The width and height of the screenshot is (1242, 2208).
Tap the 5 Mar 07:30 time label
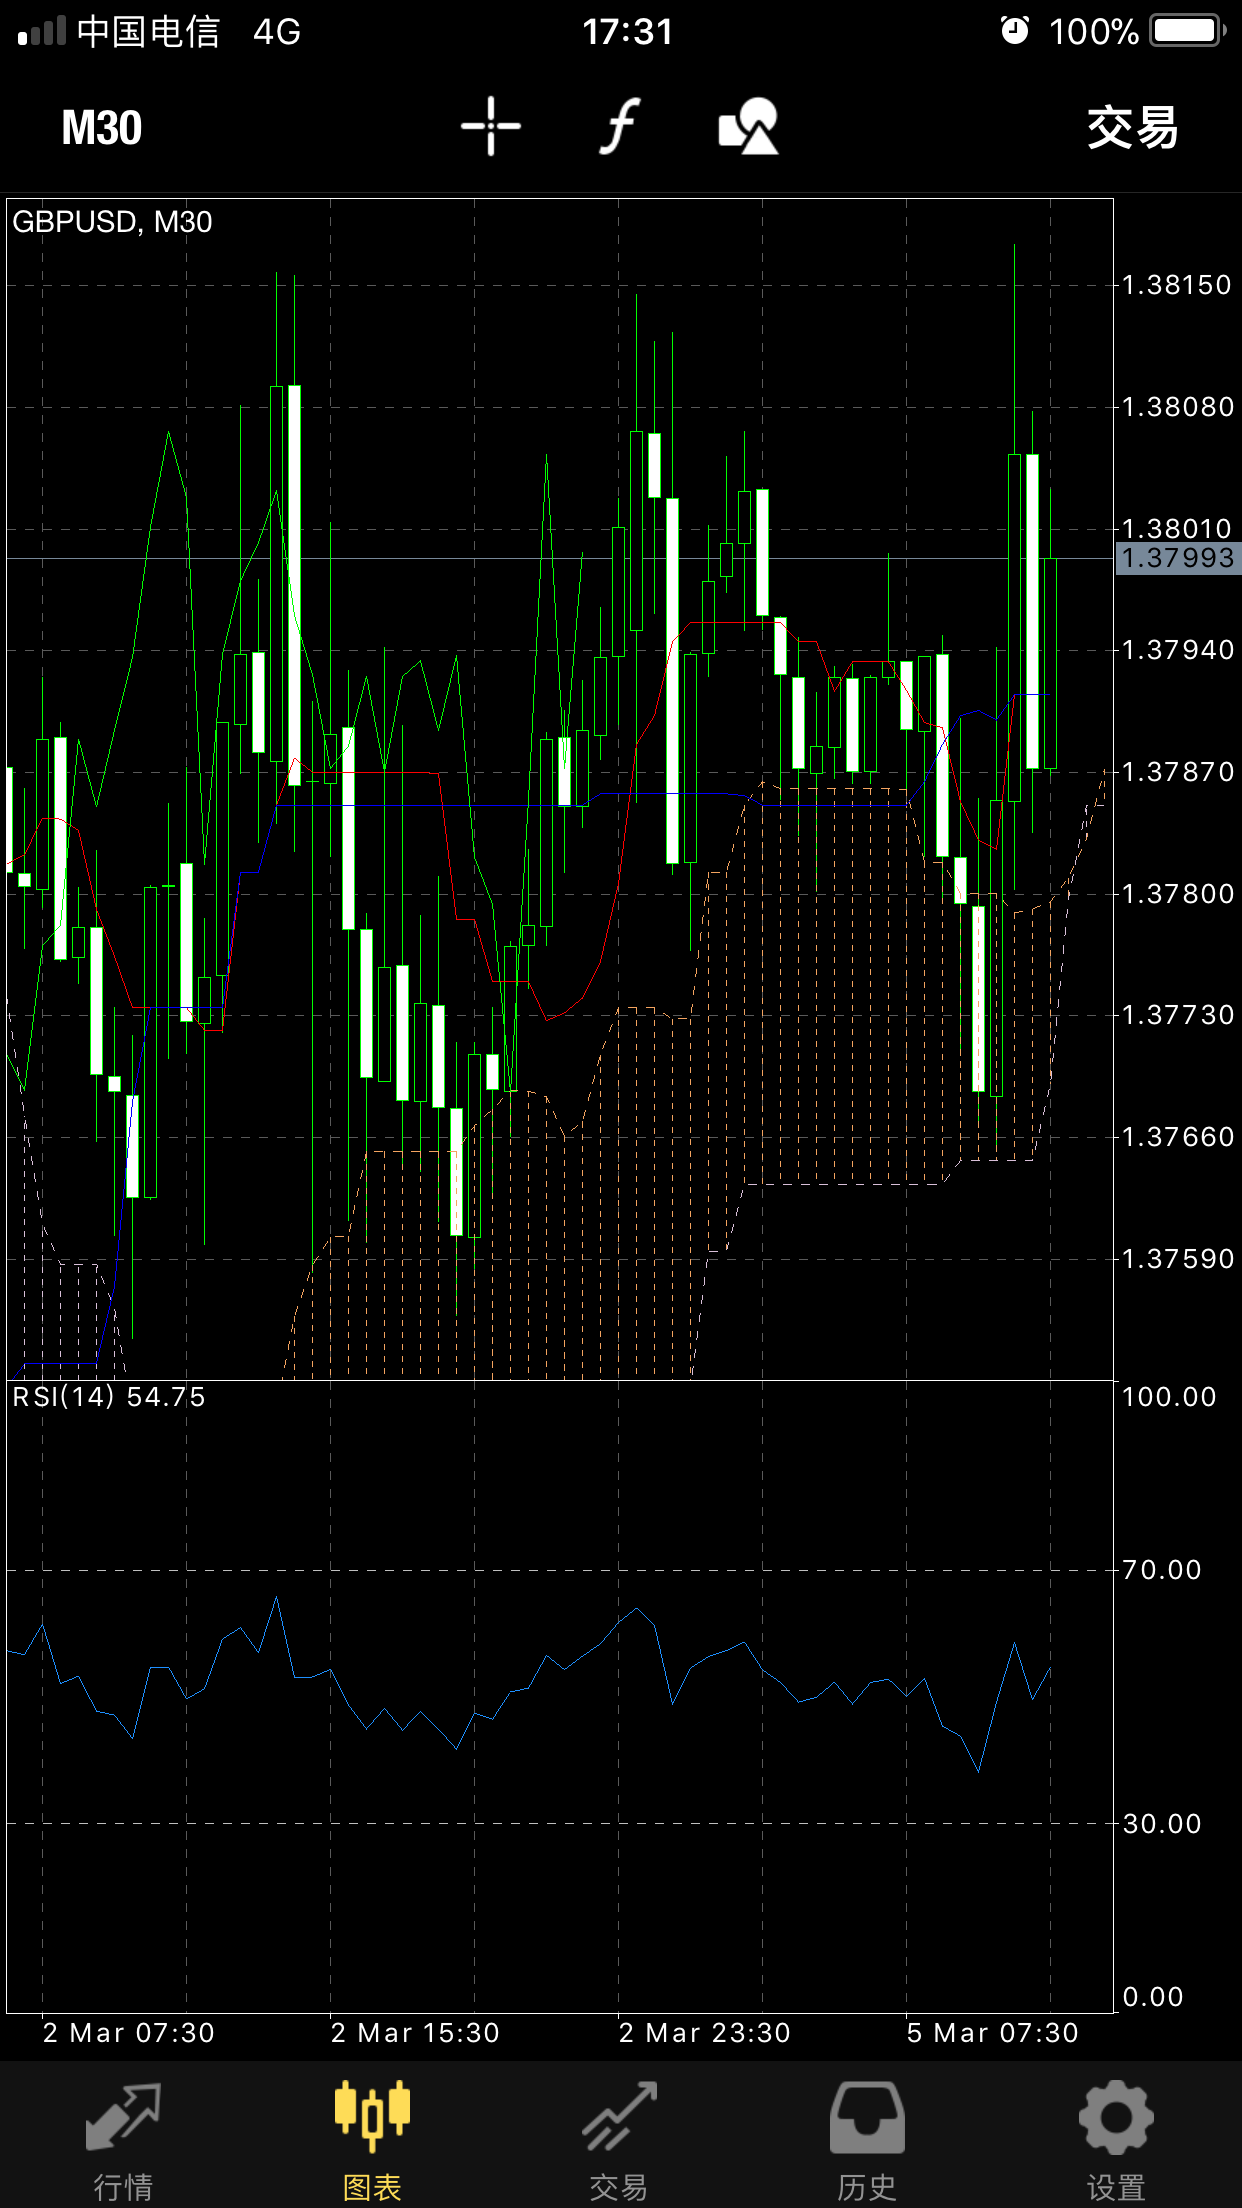(993, 2033)
